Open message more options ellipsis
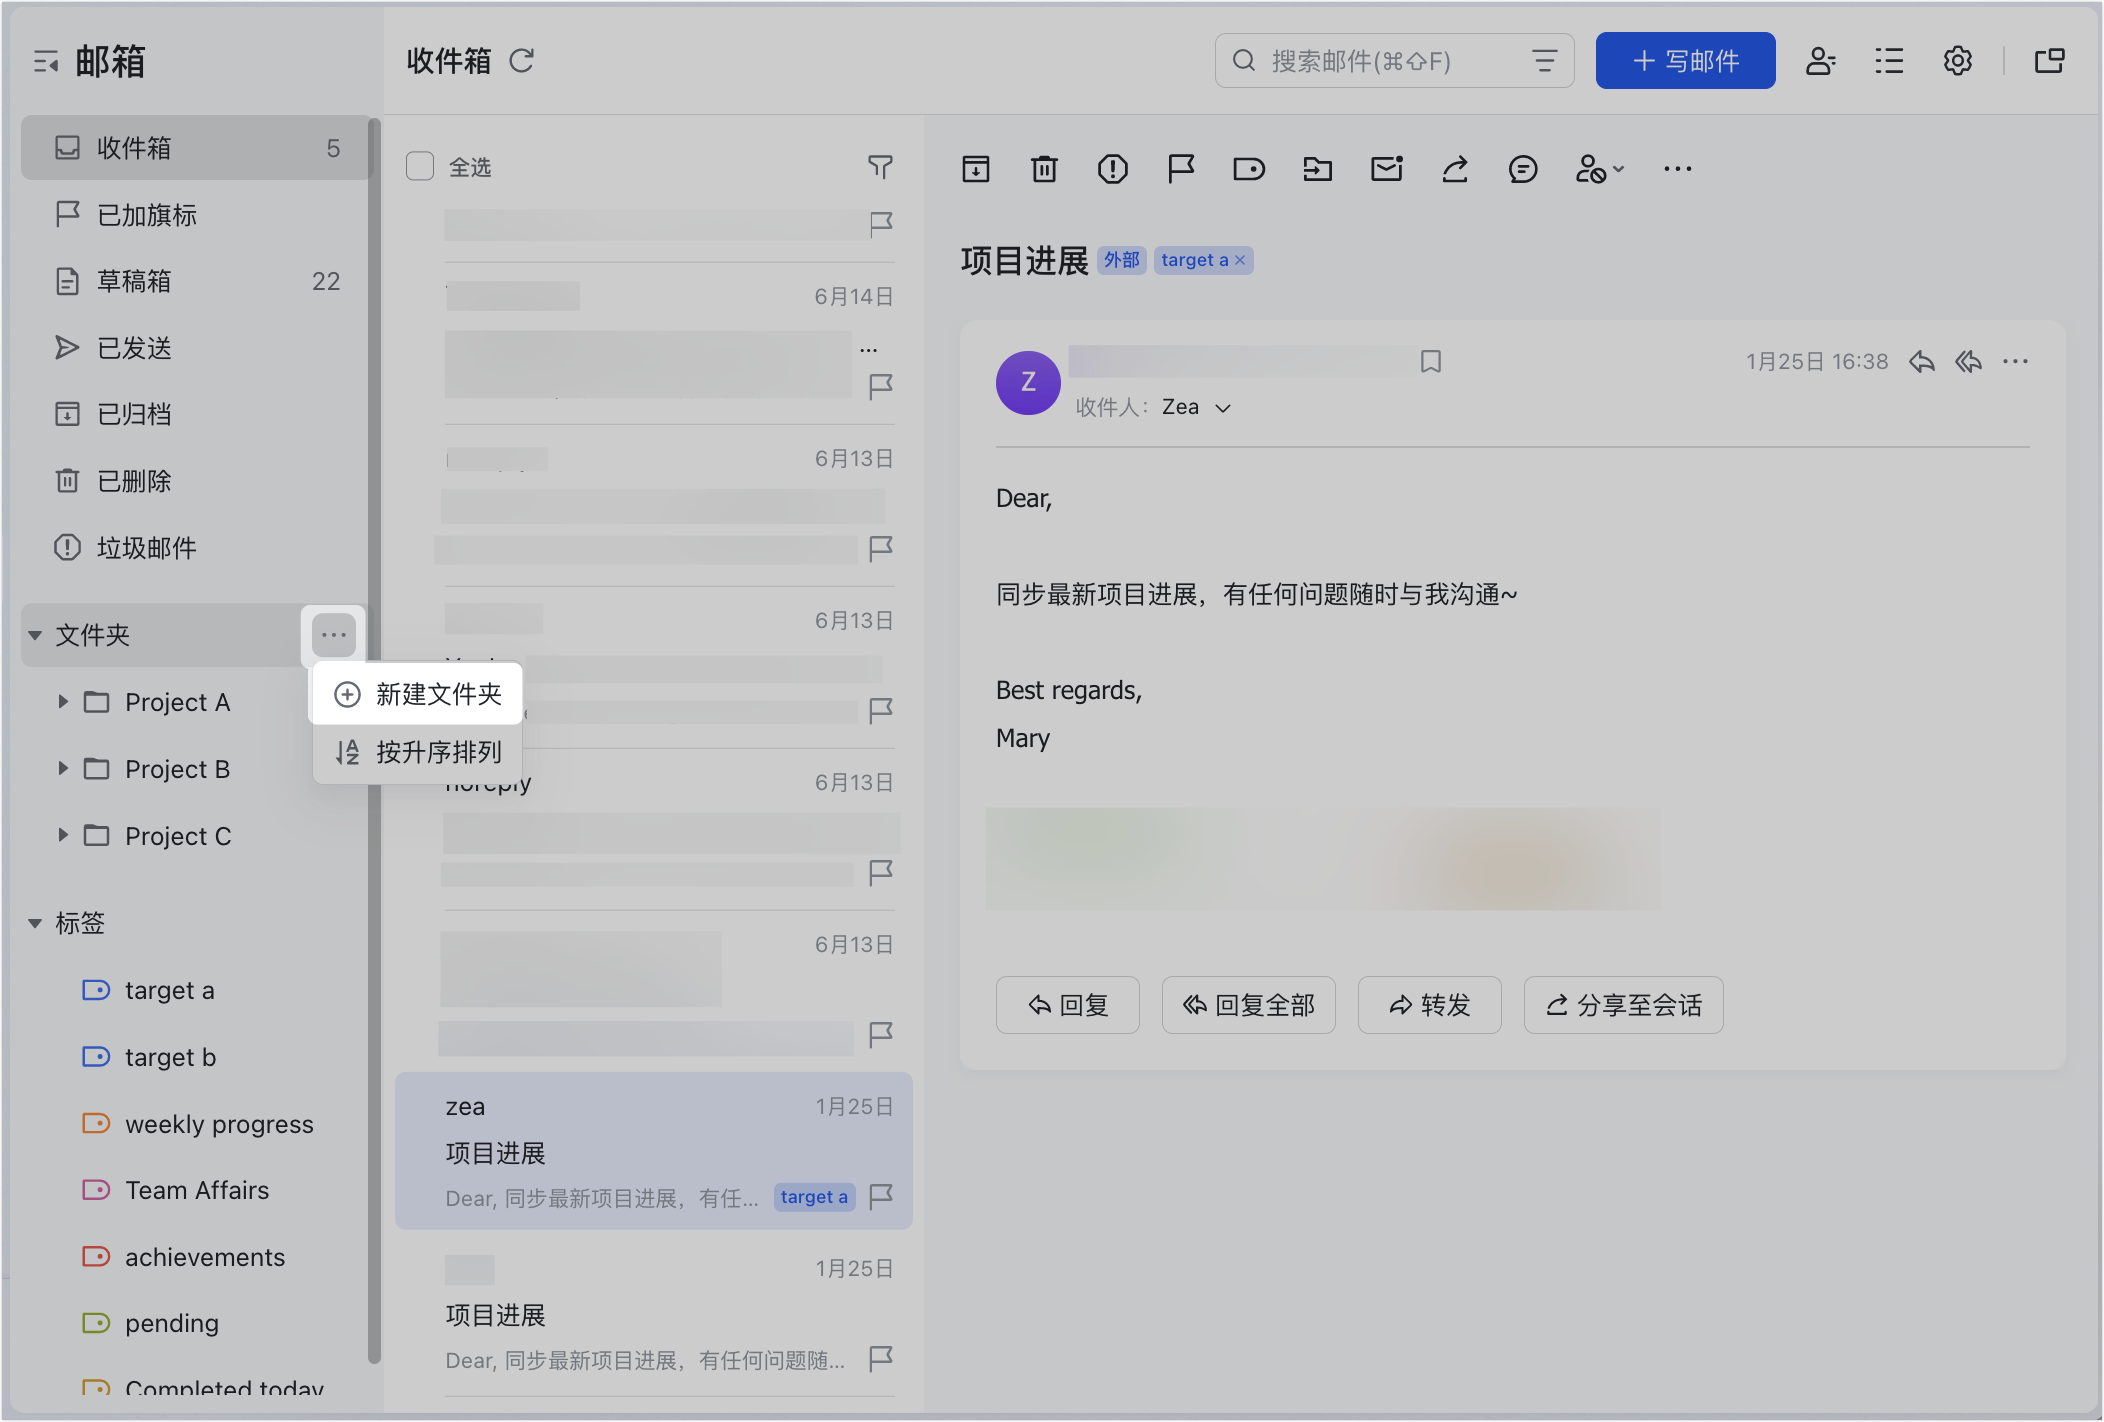 [x=2015, y=361]
